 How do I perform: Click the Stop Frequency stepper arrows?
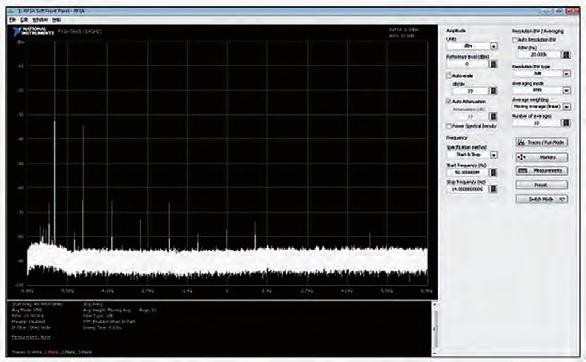(x=493, y=189)
